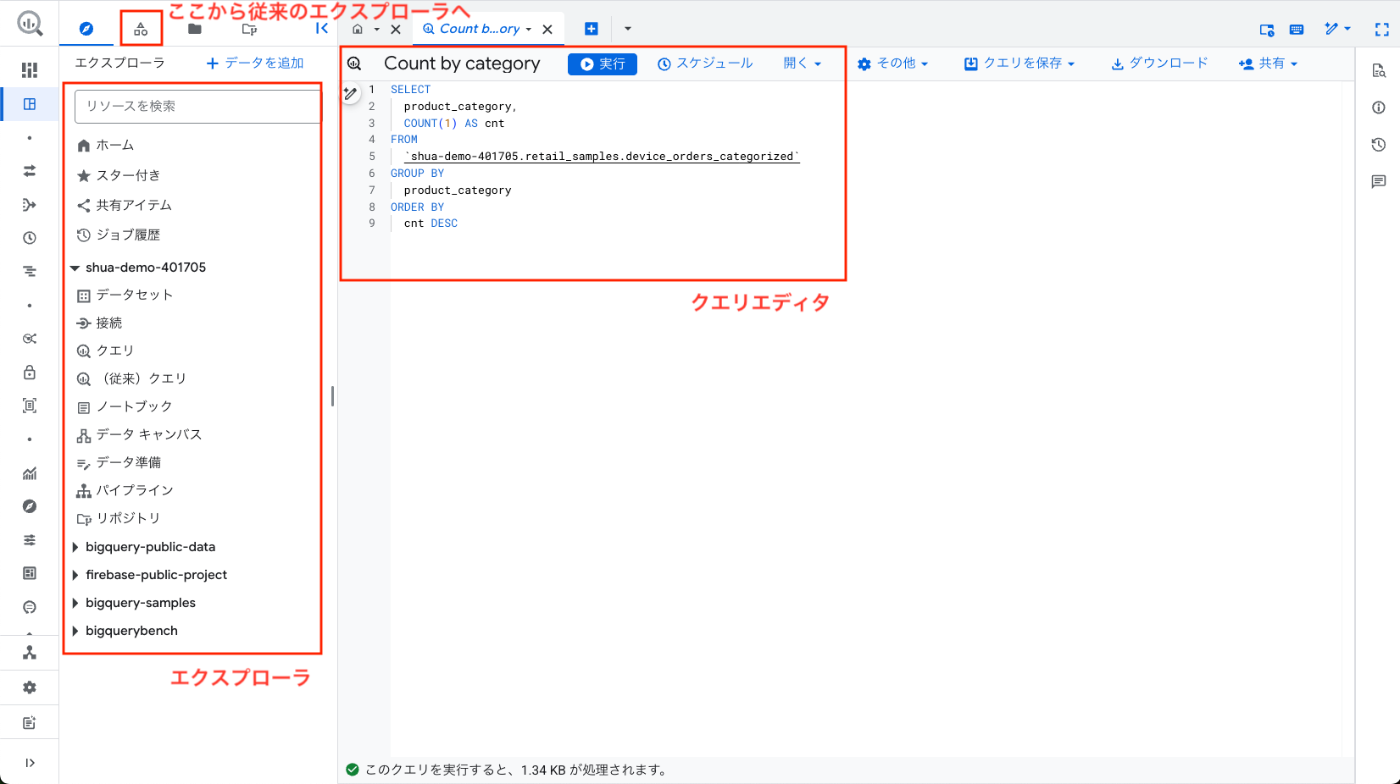The height and width of the screenshot is (784, 1400).
Task: Open the data transfers arrows icon
Action: coord(29,171)
